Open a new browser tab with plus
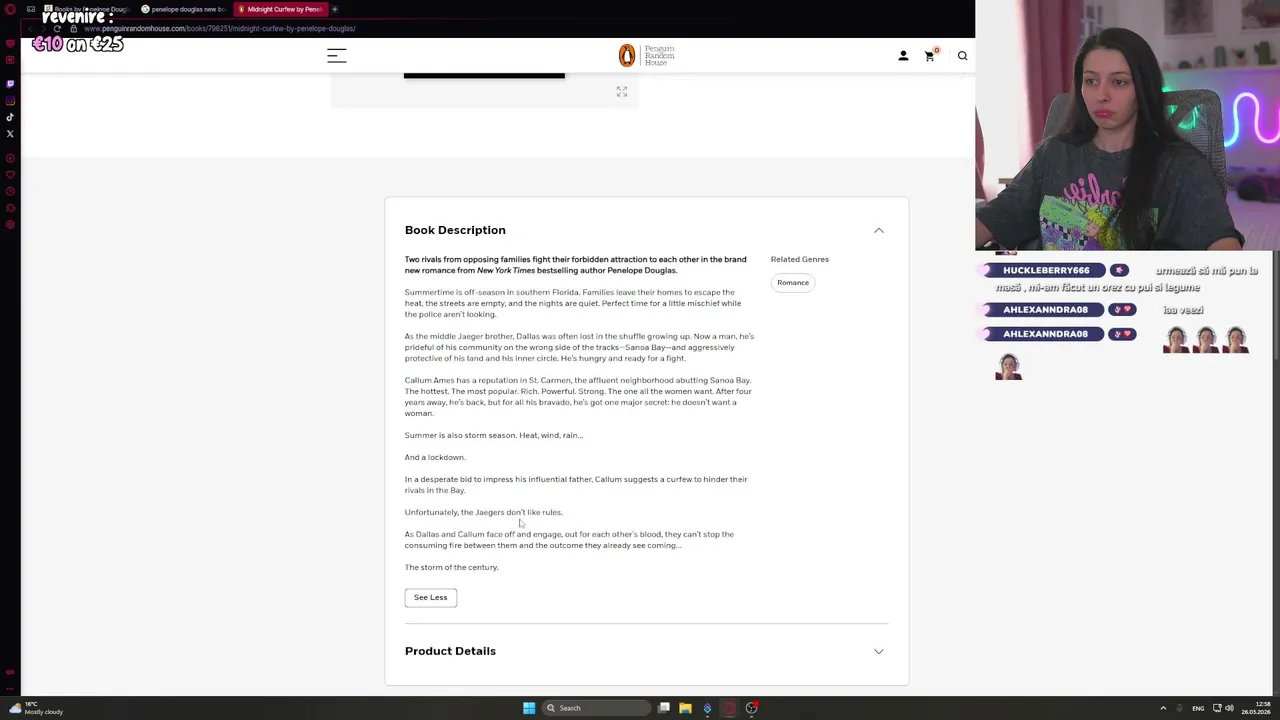Viewport: 1280px width, 720px height. click(x=335, y=9)
